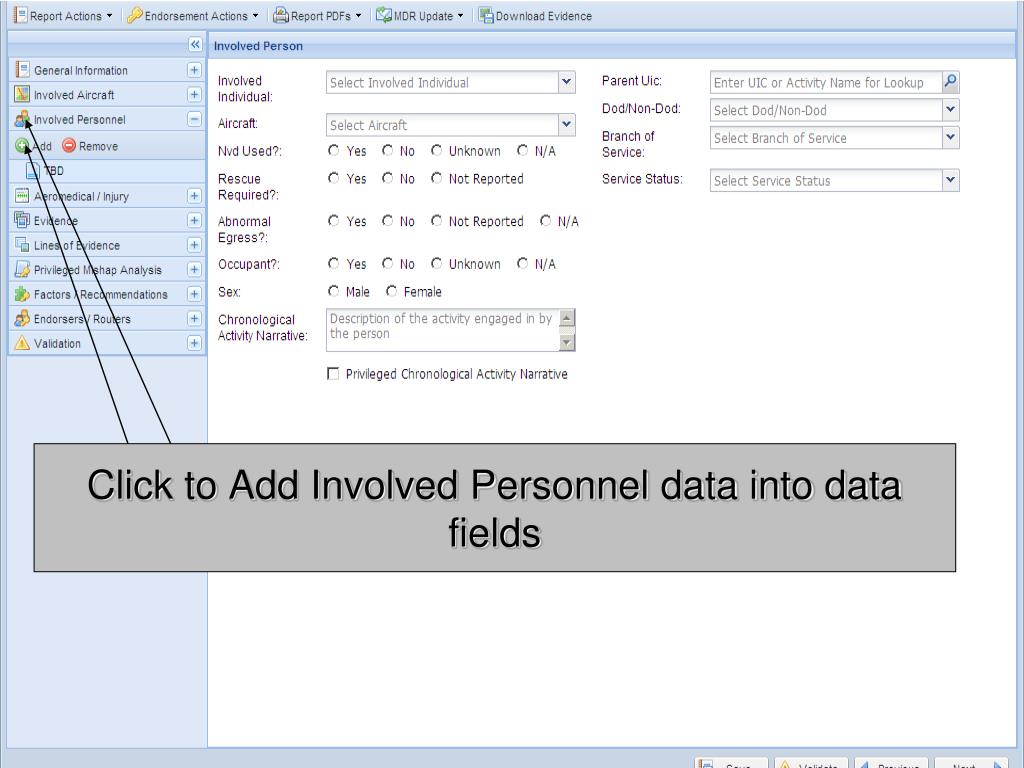The width and height of the screenshot is (1024, 768).
Task: Collapse the sidebar with double-arrow icon
Action: [x=195, y=44]
